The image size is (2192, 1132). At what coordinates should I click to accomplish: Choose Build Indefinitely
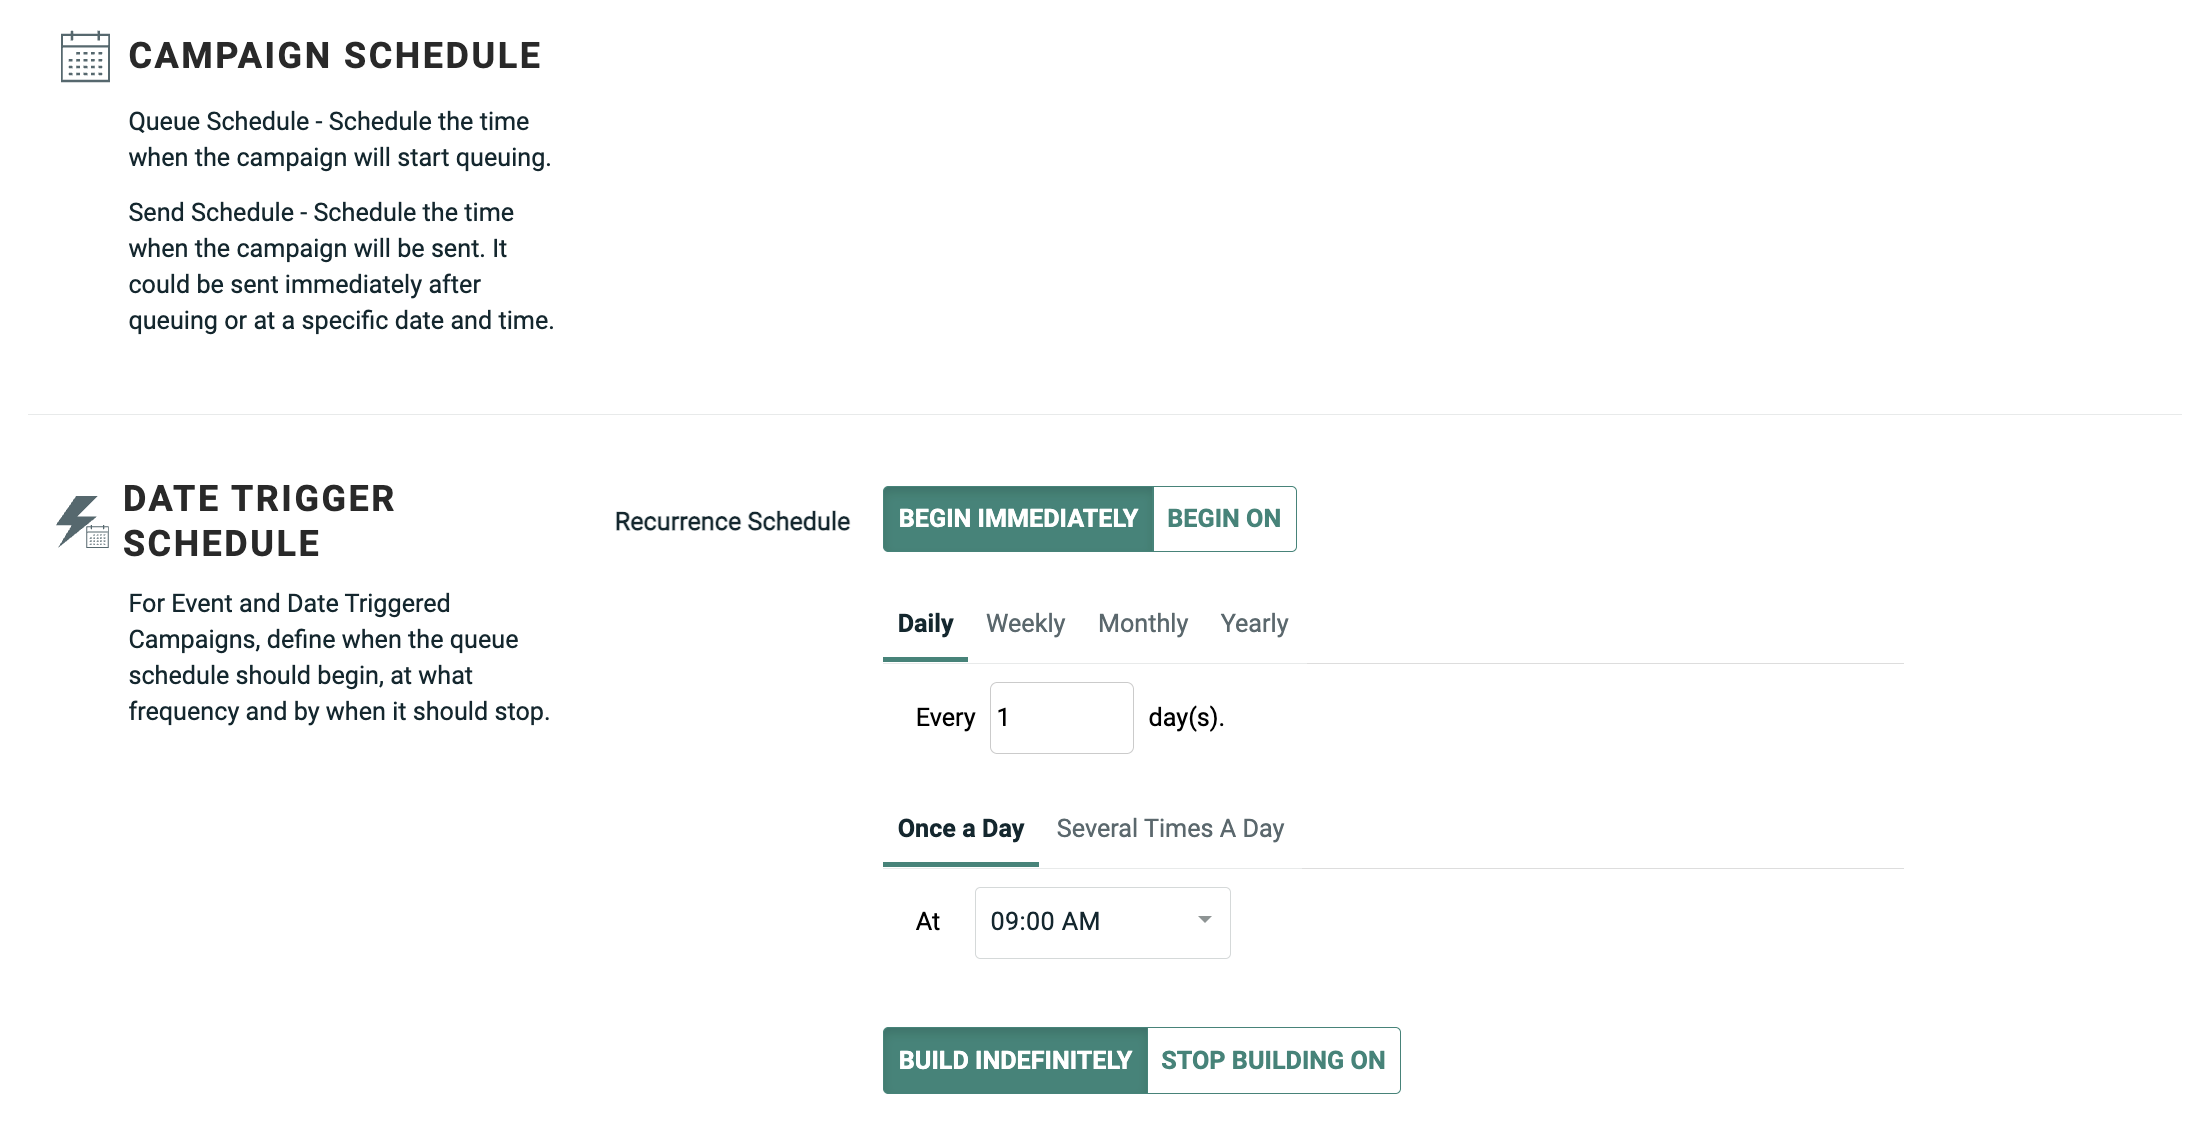pyautogui.click(x=1015, y=1061)
